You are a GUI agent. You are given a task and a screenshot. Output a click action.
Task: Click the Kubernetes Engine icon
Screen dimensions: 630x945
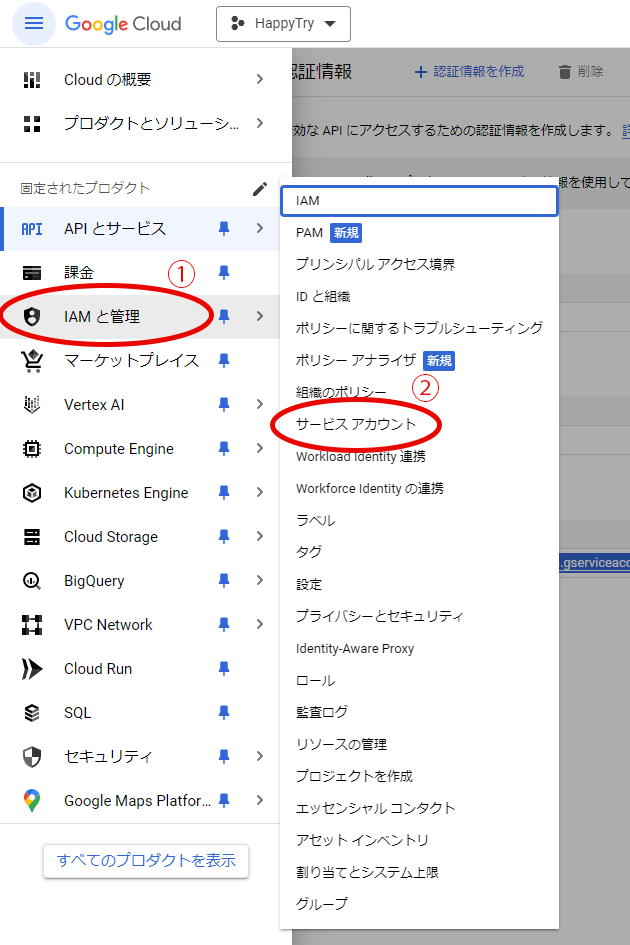tap(32, 493)
